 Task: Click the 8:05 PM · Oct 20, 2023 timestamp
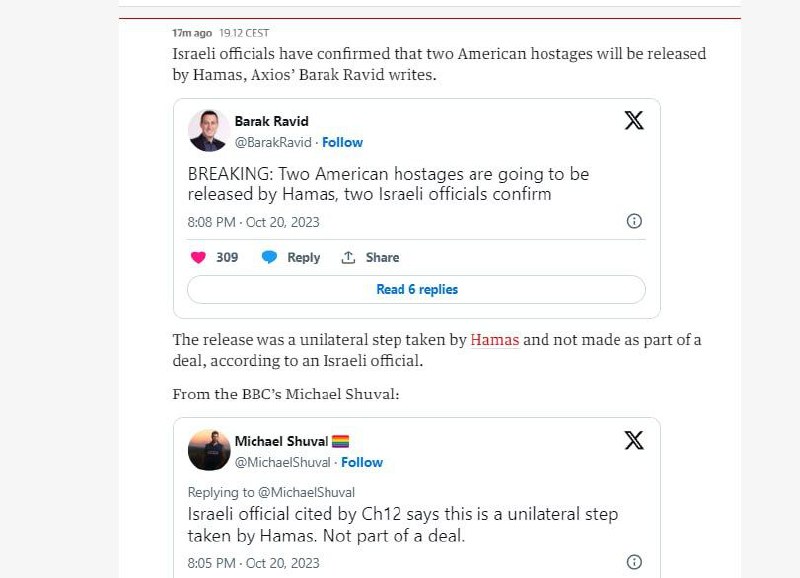[x=253, y=563]
